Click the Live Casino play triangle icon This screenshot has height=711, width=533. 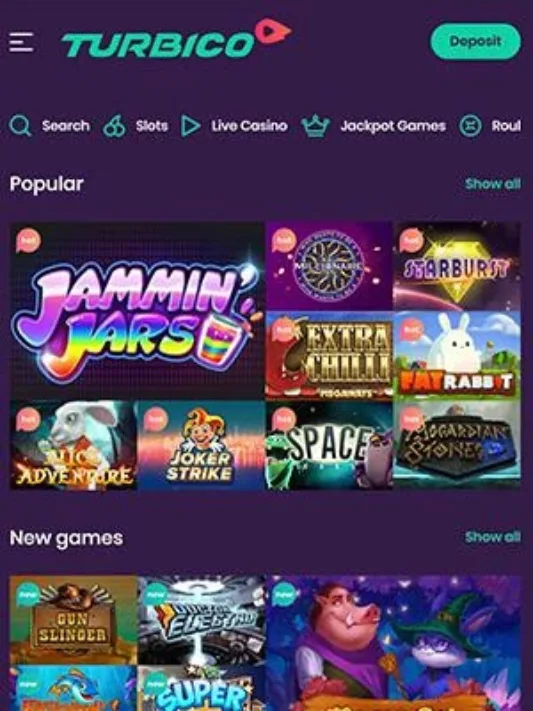pos(190,126)
